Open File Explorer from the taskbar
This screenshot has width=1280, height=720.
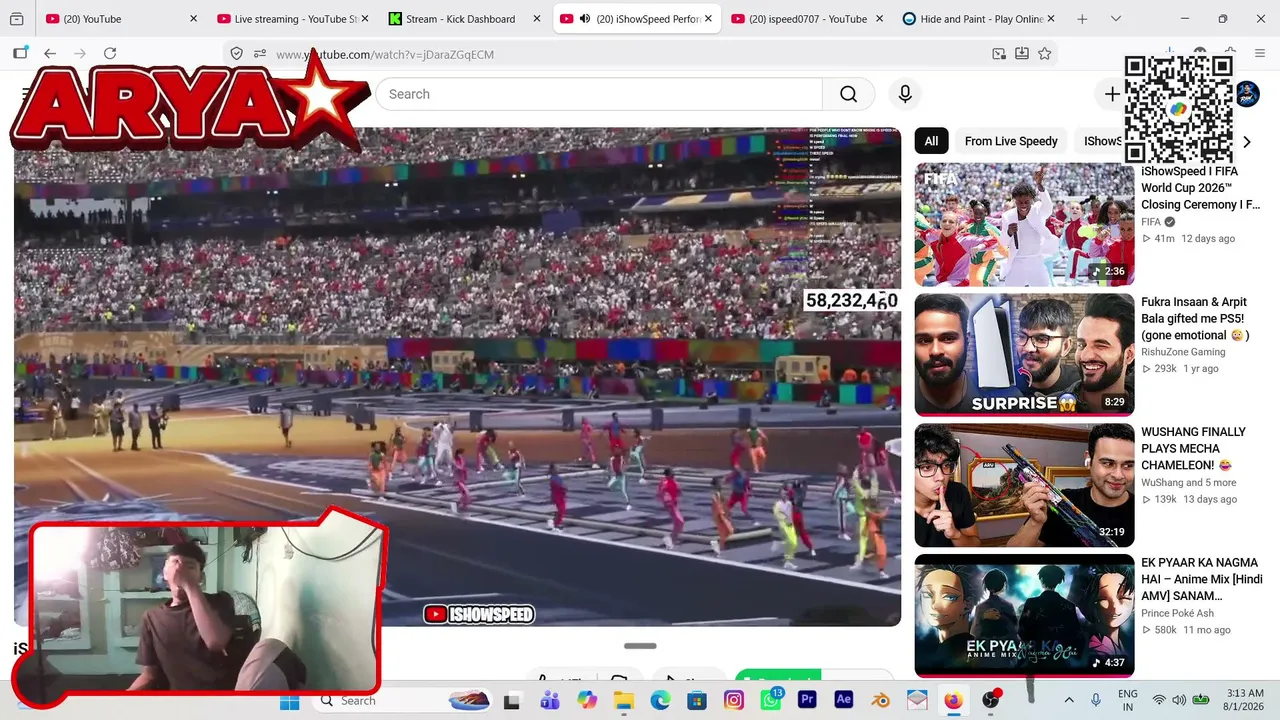coord(624,701)
